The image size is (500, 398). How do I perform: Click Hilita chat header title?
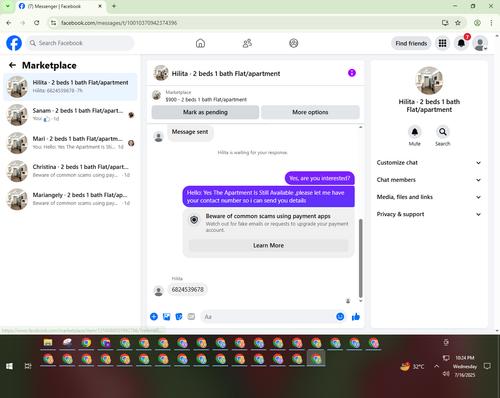226,74
